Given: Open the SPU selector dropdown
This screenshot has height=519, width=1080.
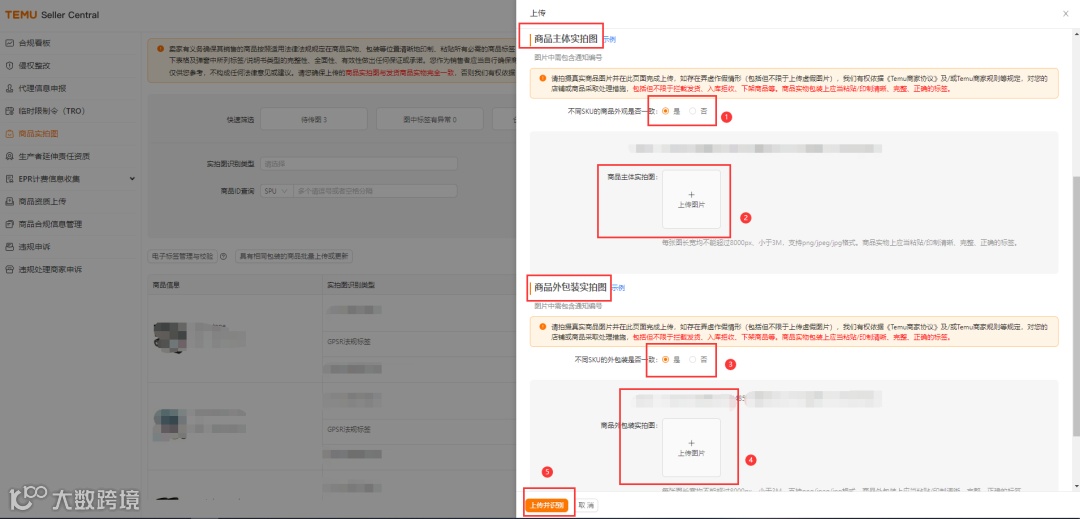Looking at the screenshot, I should click(x=276, y=191).
